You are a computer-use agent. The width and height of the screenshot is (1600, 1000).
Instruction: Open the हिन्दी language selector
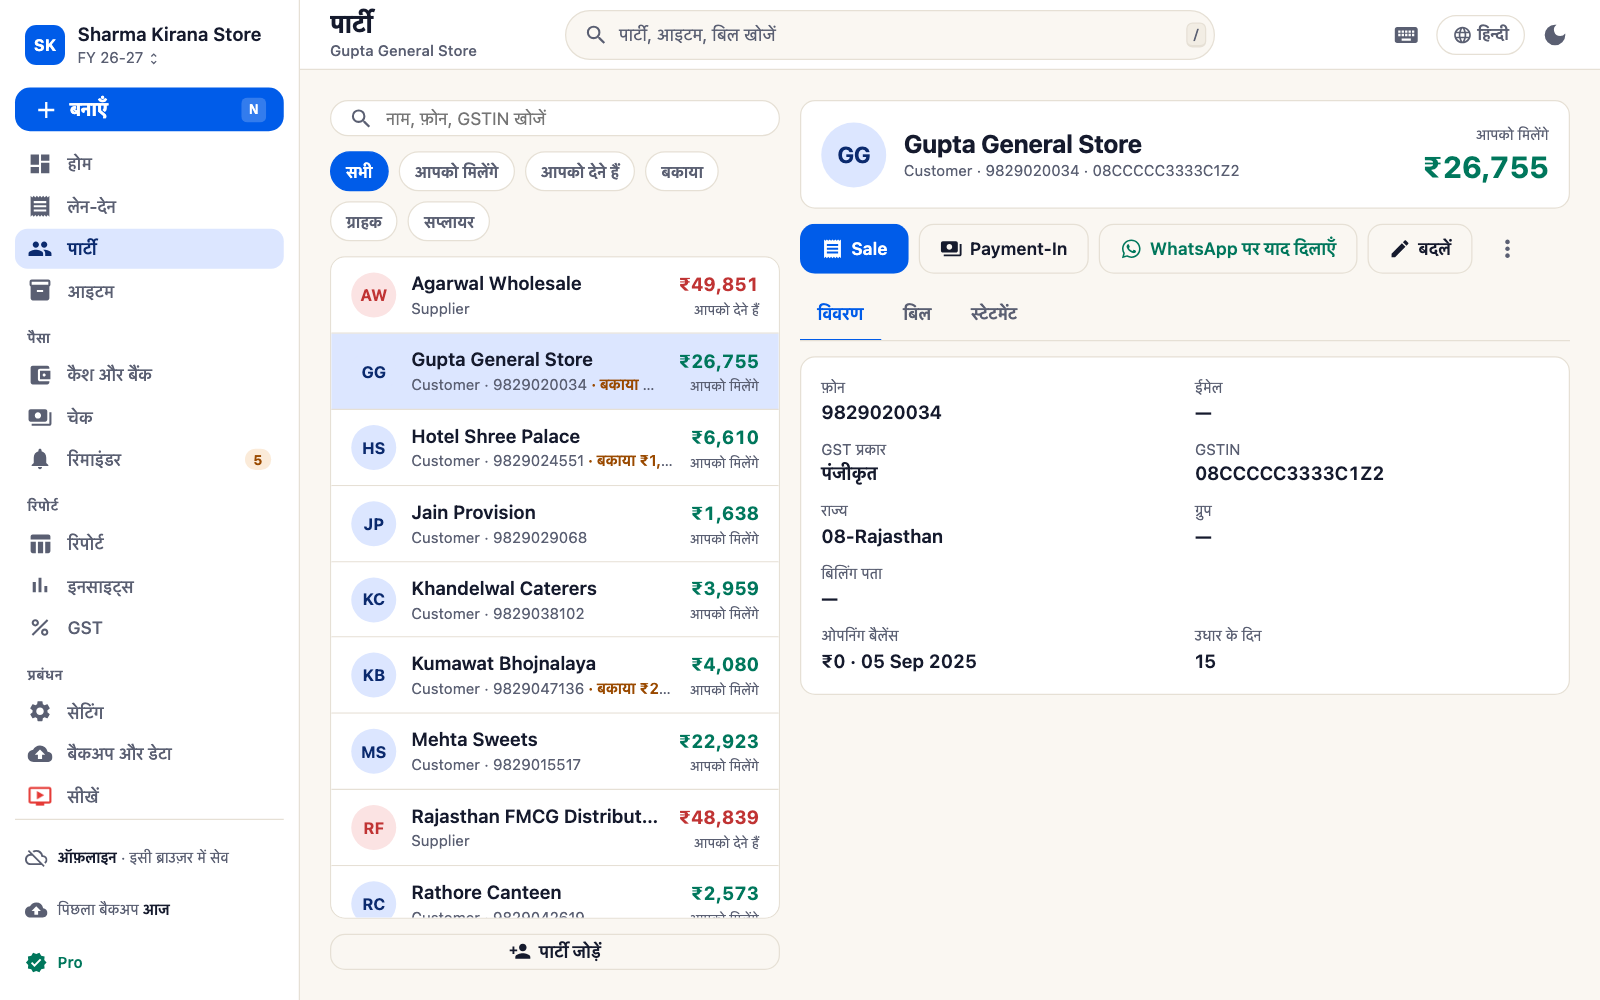[1480, 35]
